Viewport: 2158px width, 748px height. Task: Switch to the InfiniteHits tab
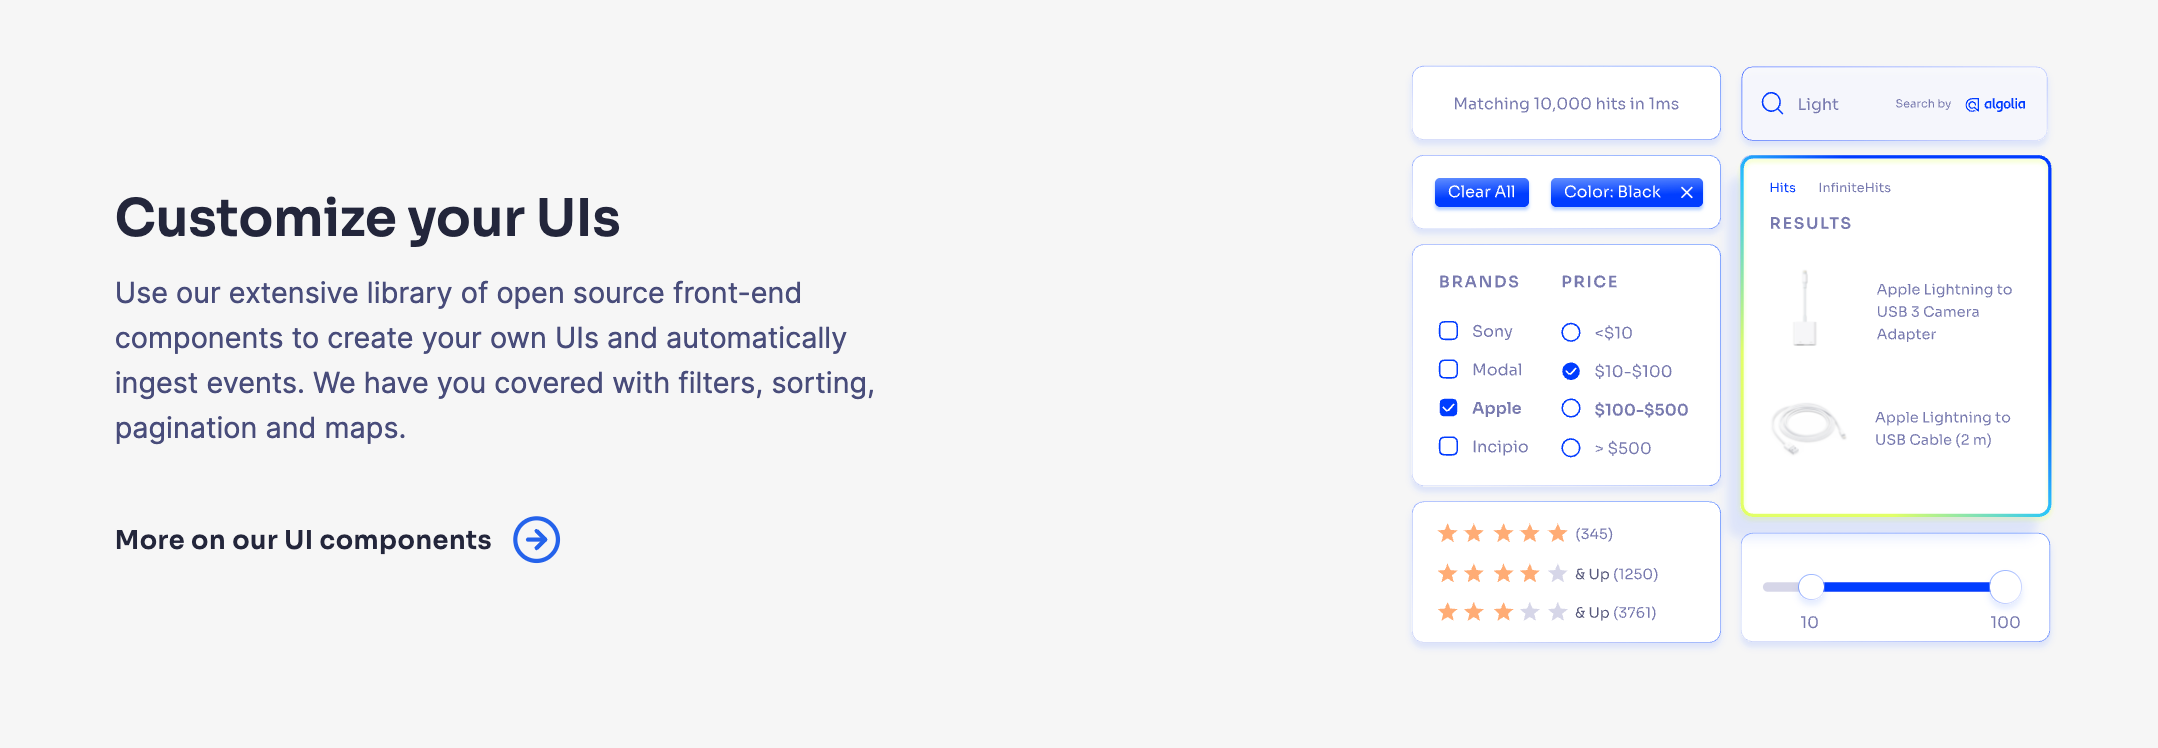point(1854,188)
